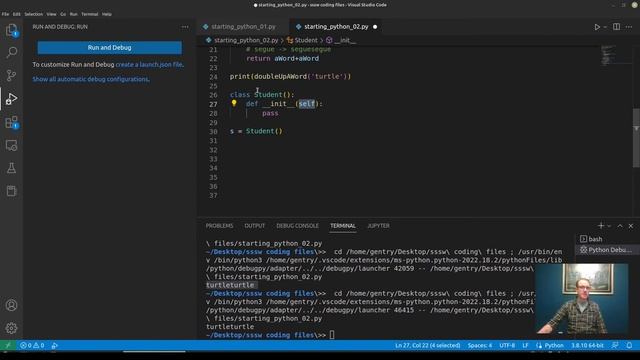Viewport: 640px width, 360px height.
Task: Open Run and Debug panel more actions
Action: (185, 27)
